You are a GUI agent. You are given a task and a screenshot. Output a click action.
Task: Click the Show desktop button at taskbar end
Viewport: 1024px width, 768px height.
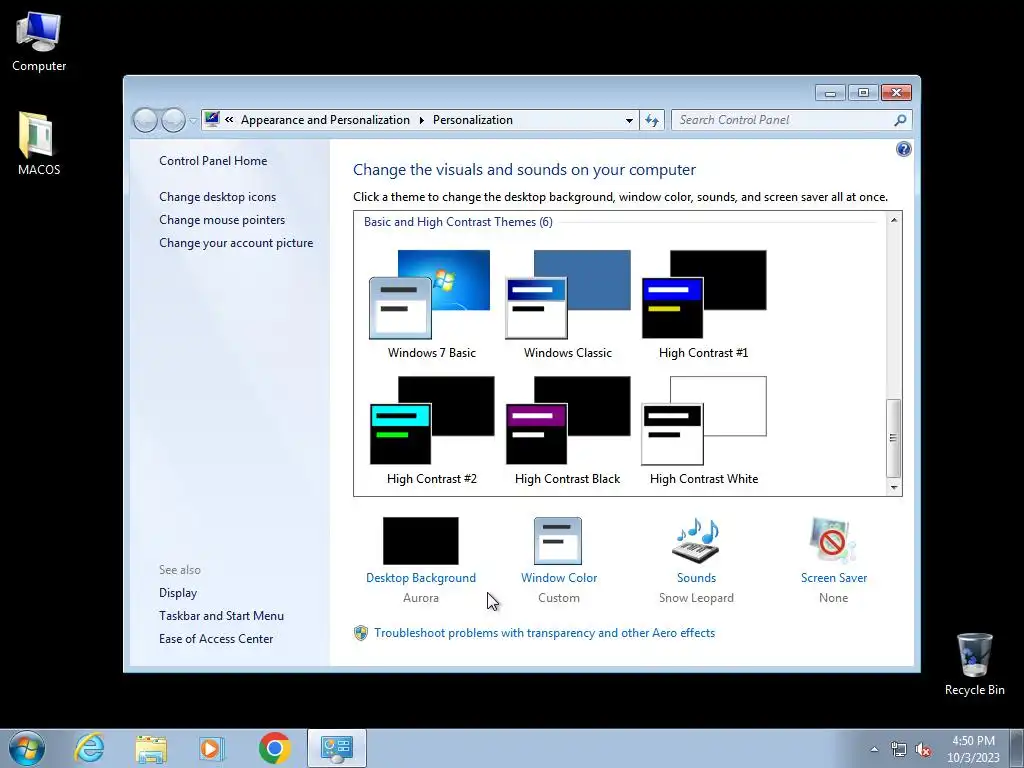tap(1016, 748)
